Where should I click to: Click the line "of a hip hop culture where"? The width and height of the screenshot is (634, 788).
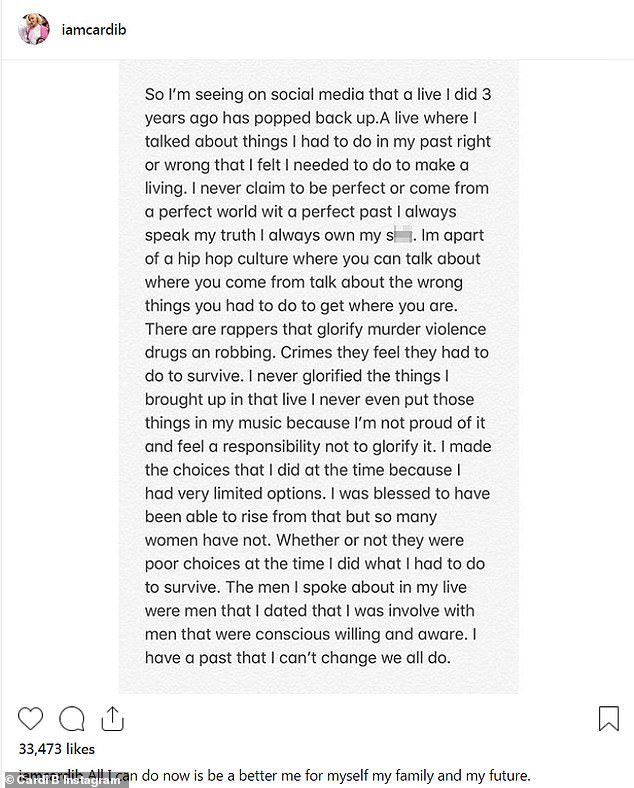[312, 259]
